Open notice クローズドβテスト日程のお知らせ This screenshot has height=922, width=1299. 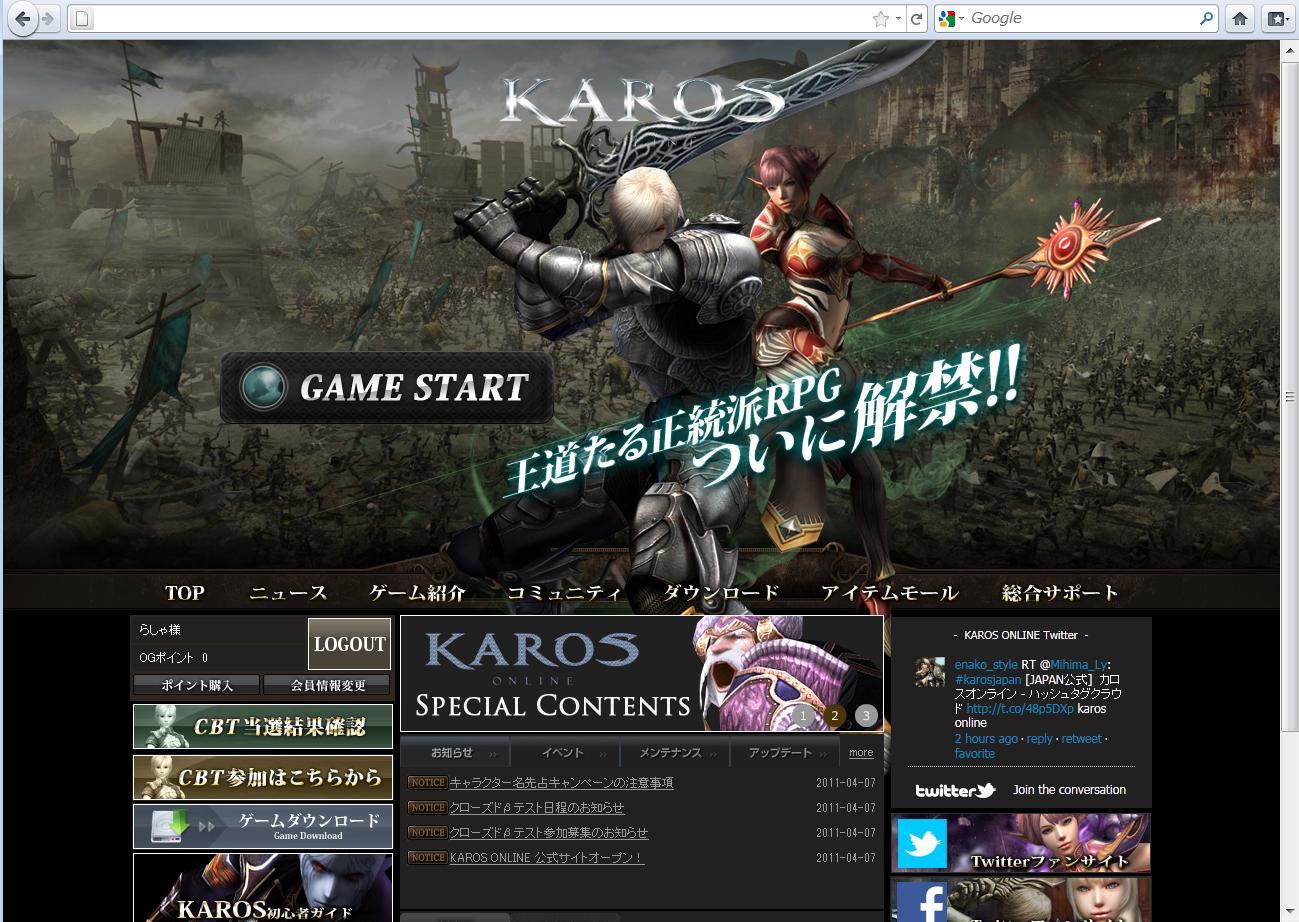(x=537, y=808)
